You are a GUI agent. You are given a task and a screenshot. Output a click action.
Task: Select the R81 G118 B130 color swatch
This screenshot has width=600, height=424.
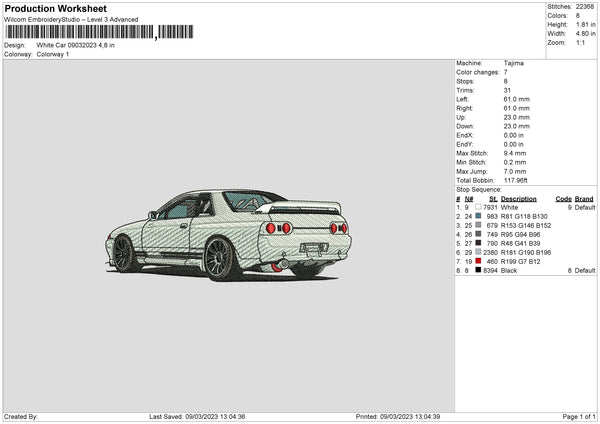click(480, 216)
